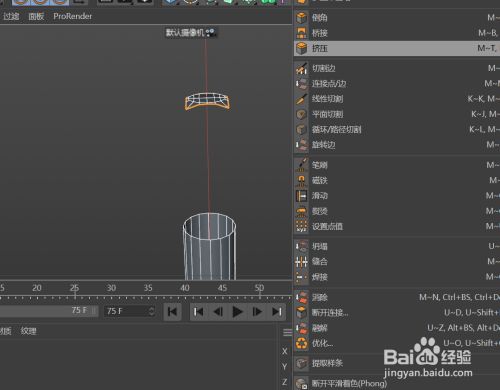Click the 75 F frame stepper arrows
Image resolution: width=500 pixels, height=390 pixels.
pos(152,311)
